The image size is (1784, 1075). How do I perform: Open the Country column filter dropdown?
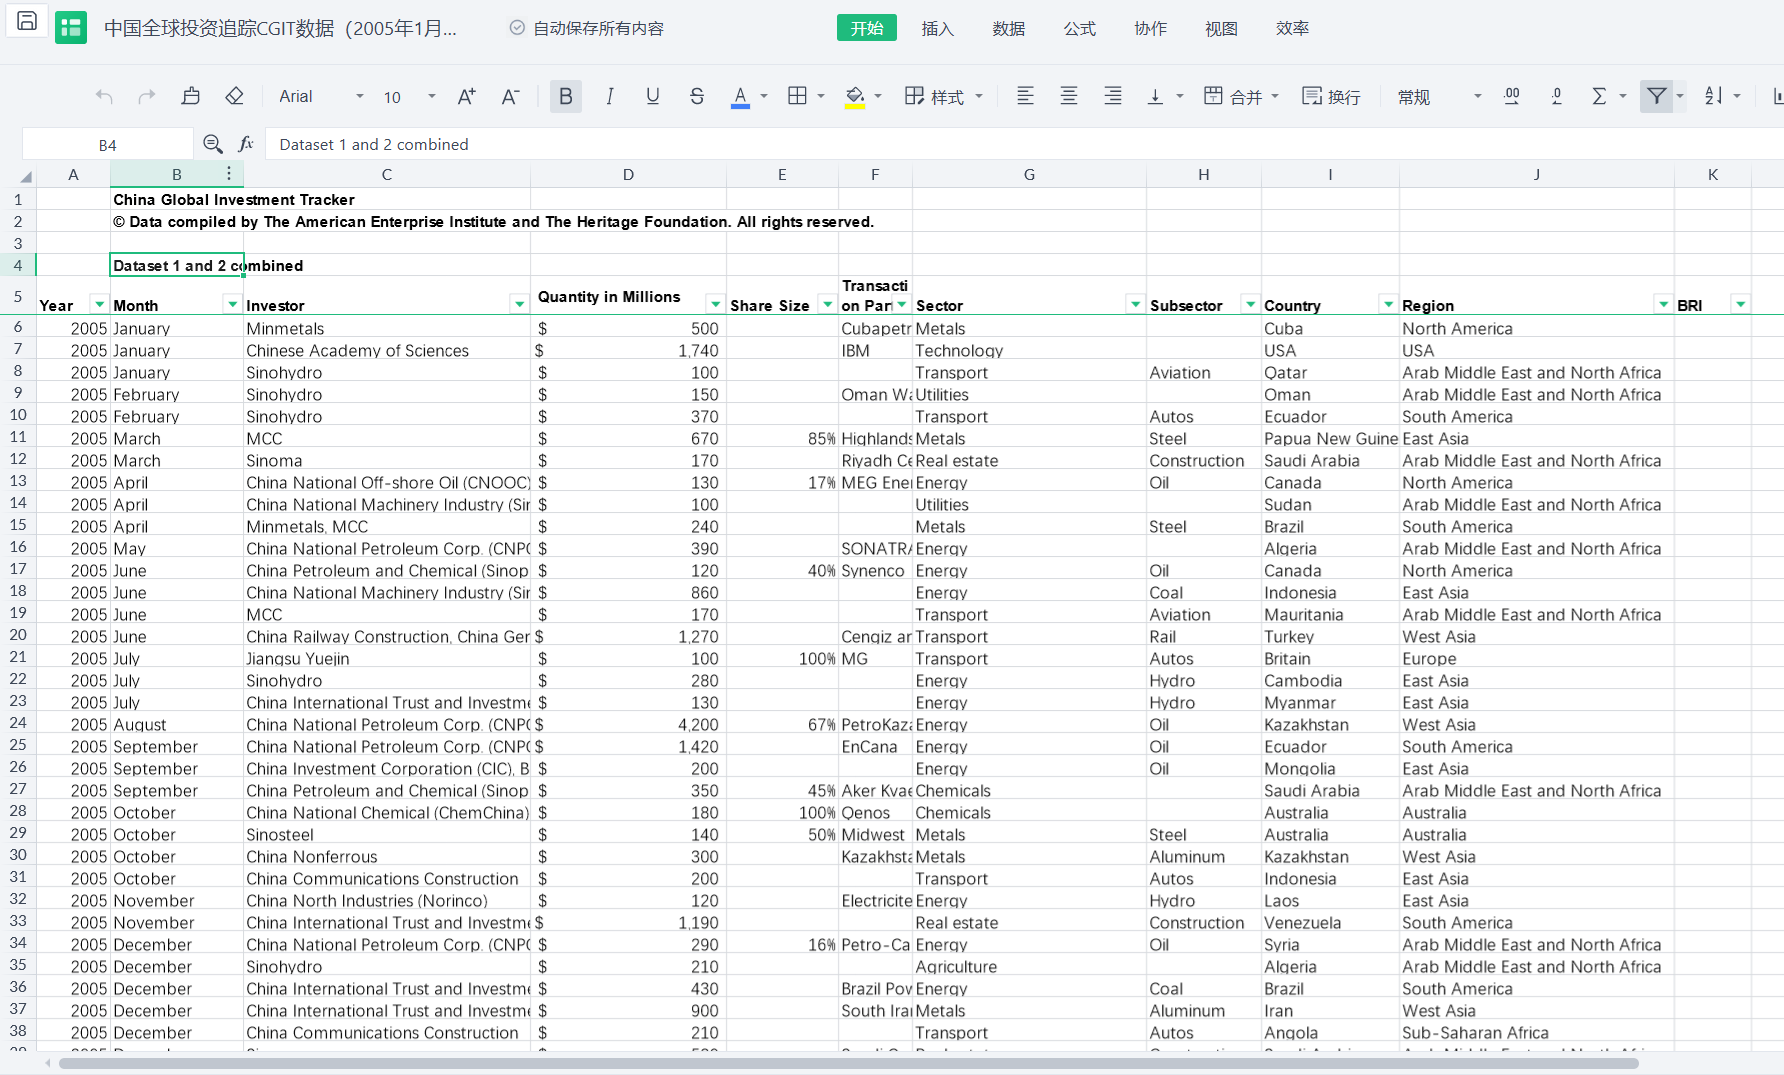coord(1387,304)
